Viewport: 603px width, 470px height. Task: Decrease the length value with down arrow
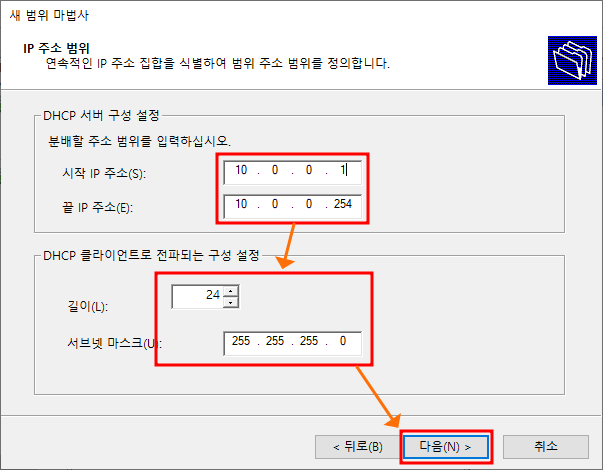(x=230, y=302)
